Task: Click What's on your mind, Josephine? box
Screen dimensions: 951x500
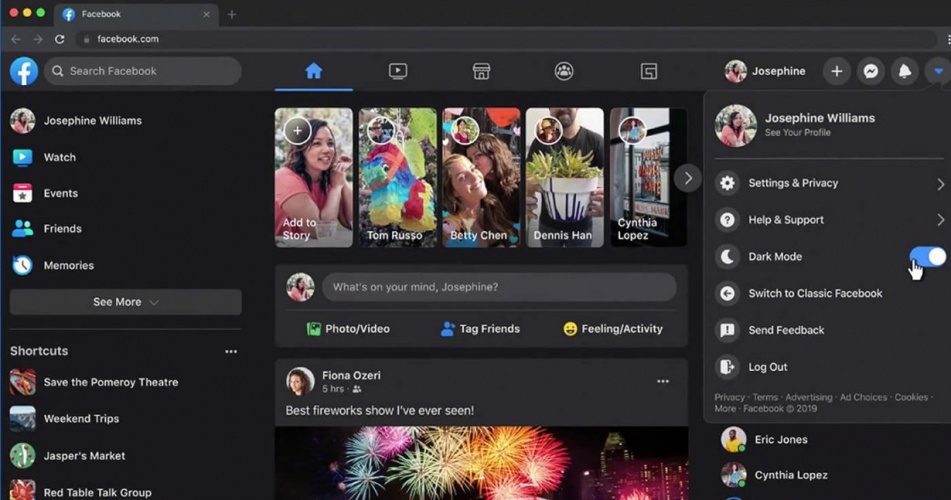Action: click(x=499, y=287)
